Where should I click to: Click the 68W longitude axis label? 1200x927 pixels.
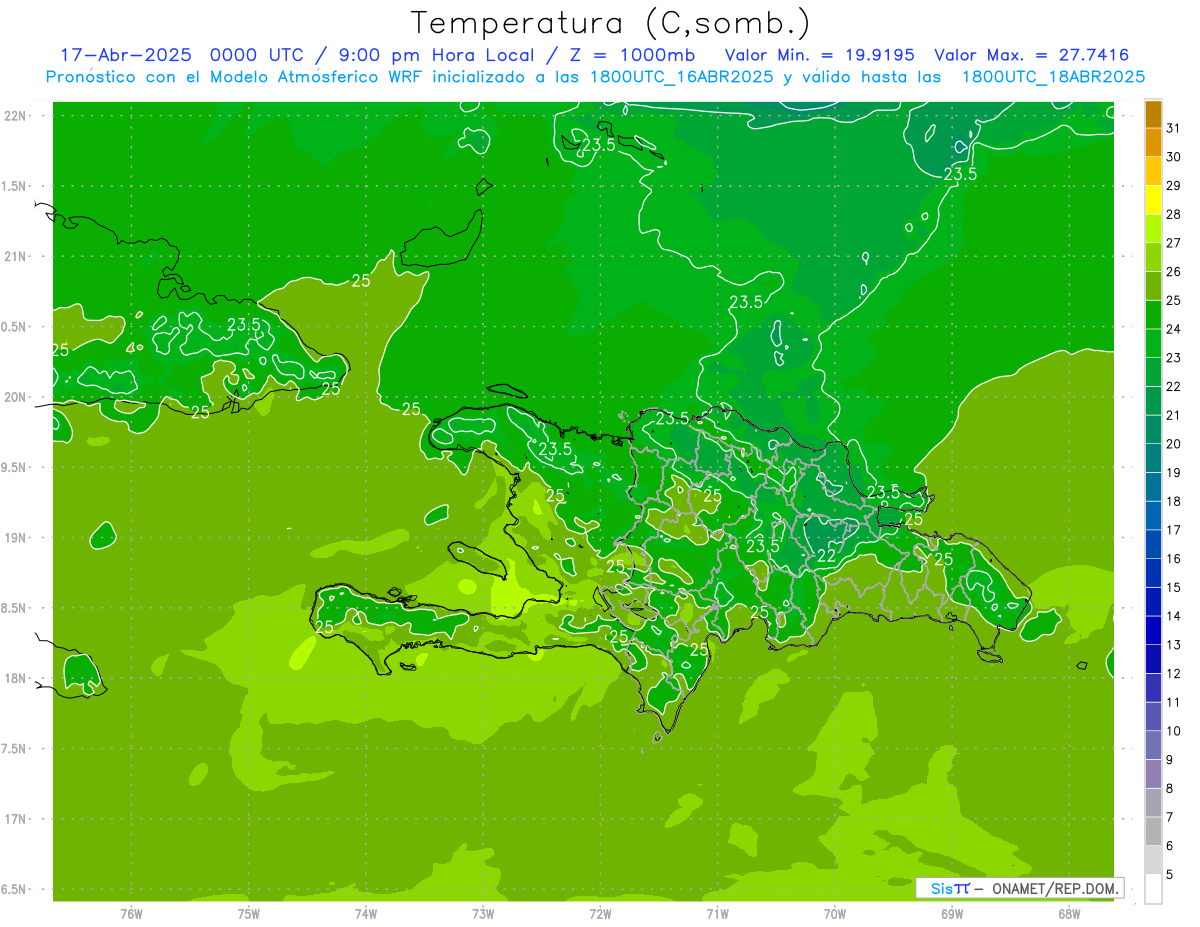1069,913
